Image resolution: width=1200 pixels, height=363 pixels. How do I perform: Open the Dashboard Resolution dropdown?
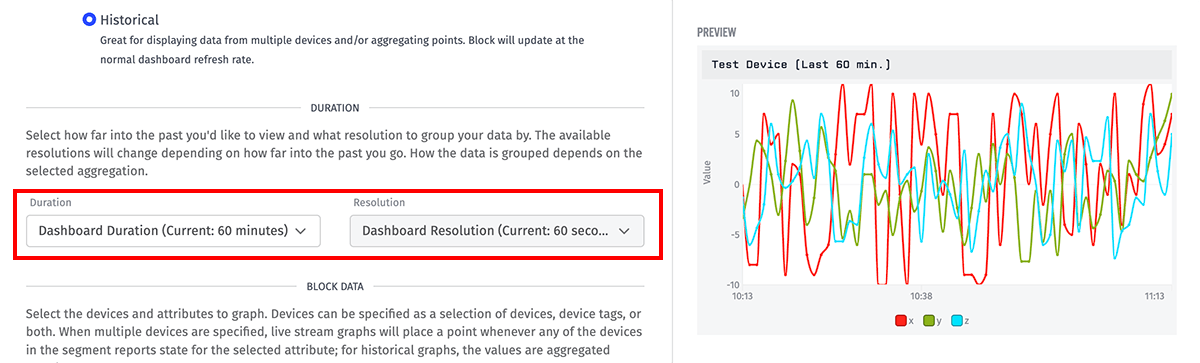[x=497, y=231]
